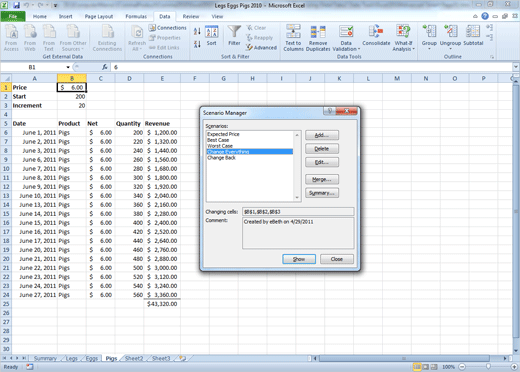Click the Save quick access icon

(16, 5)
